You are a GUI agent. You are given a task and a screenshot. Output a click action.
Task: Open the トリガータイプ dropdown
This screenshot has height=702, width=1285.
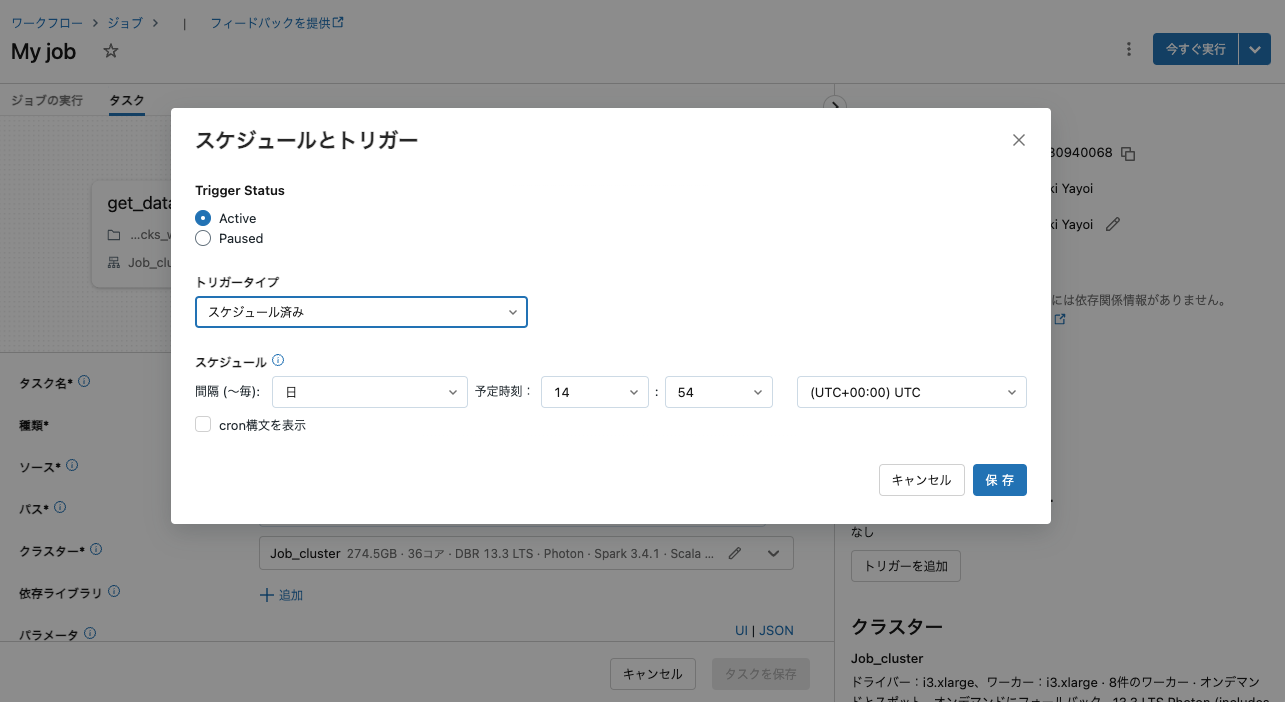coord(361,312)
